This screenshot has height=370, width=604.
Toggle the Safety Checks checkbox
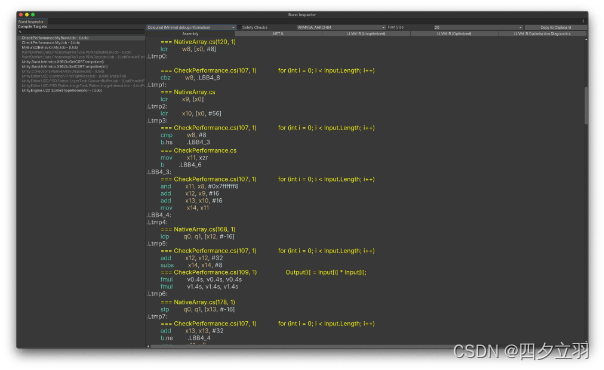[239, 27]
